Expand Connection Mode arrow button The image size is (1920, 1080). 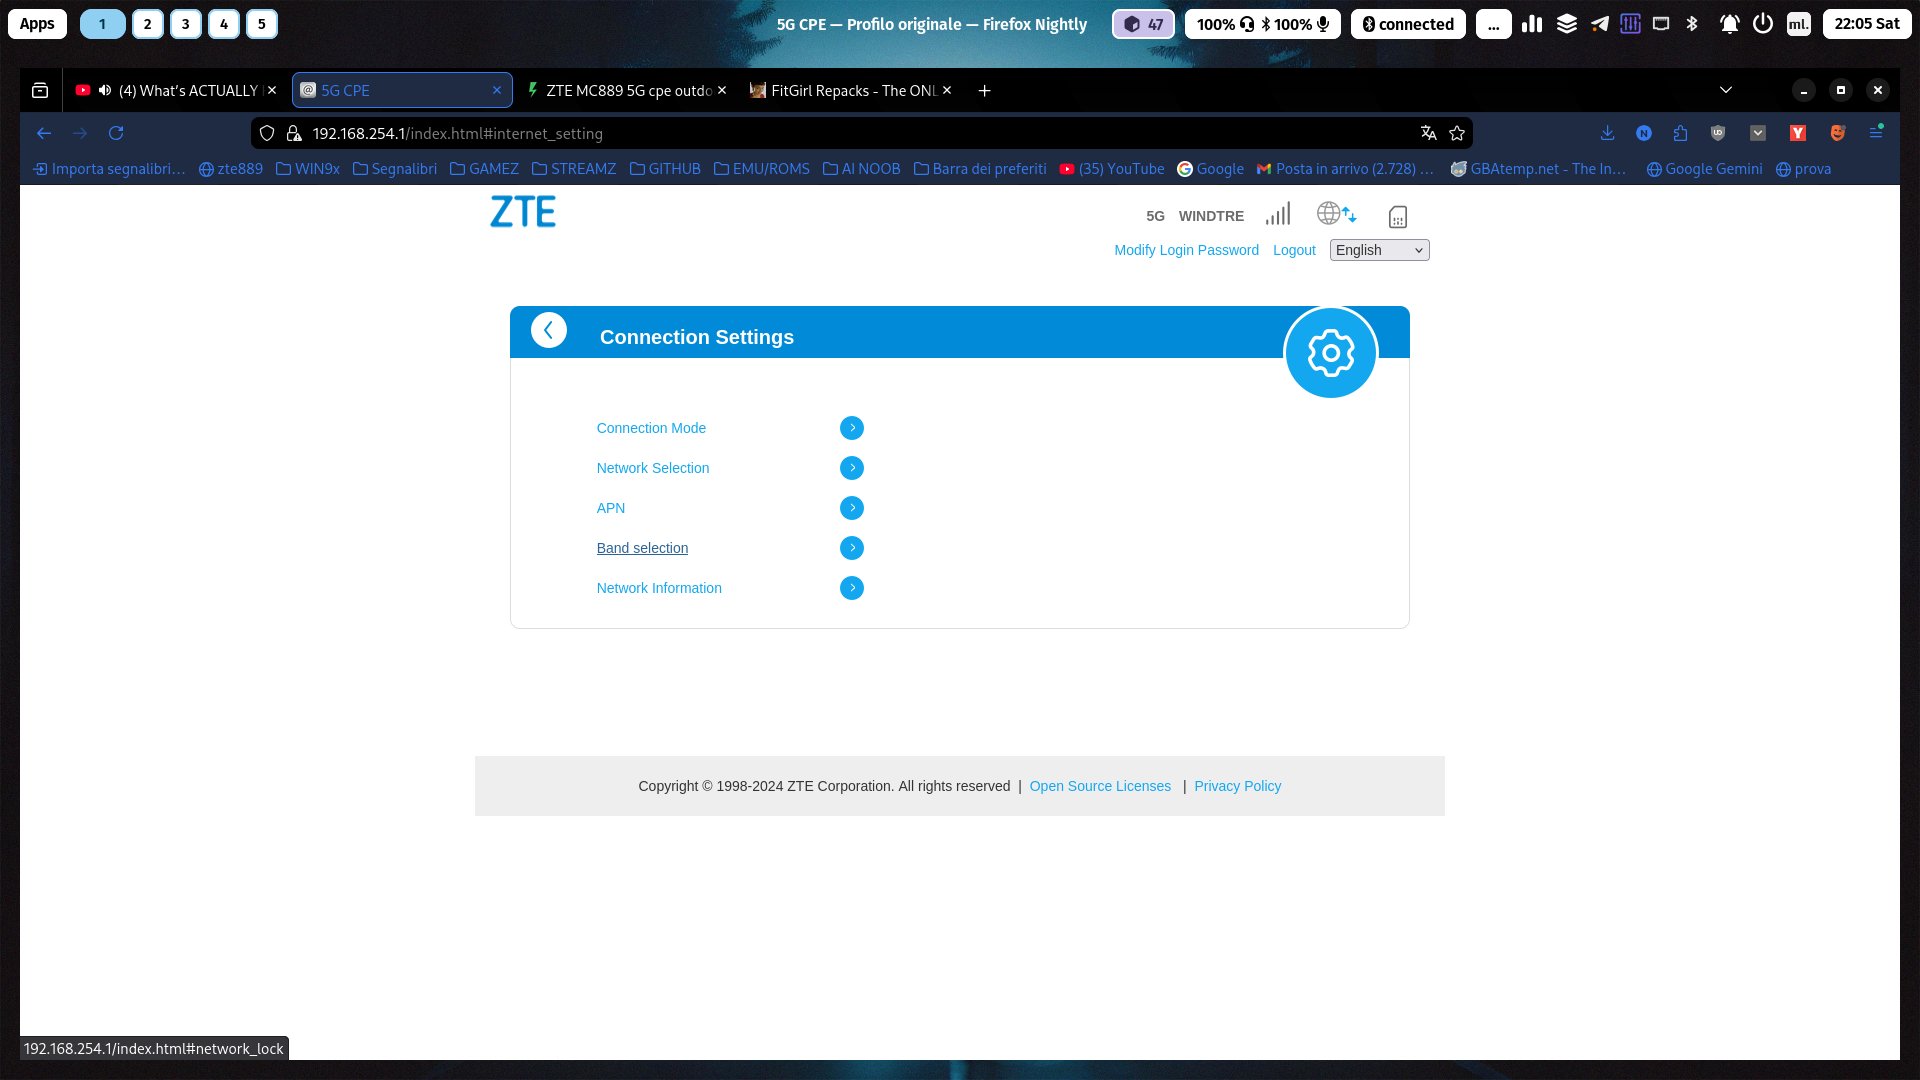tap(851, 428)
